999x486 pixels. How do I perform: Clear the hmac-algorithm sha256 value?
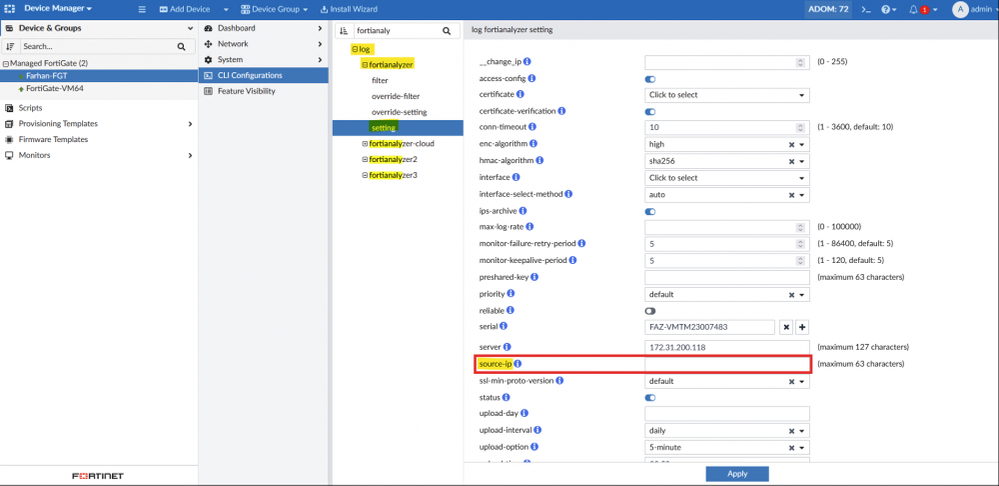792,161
